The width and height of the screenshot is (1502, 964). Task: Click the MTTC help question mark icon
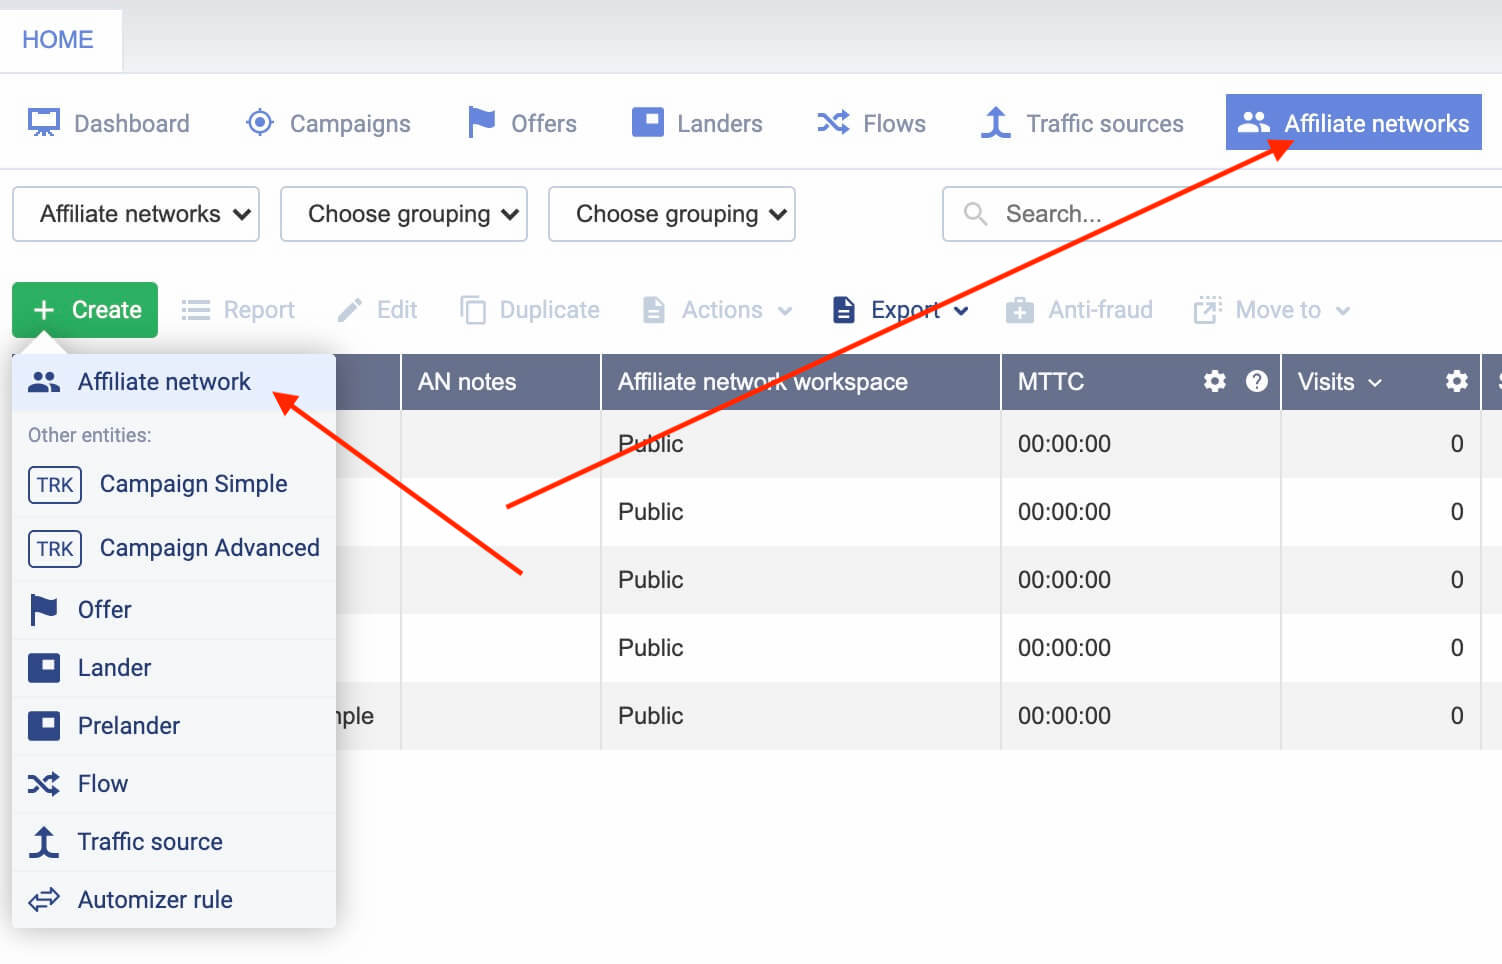point(1256,381)
